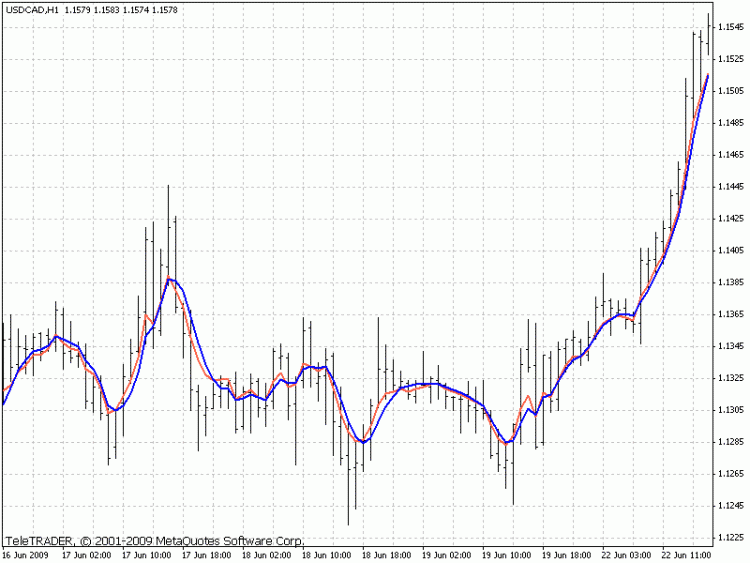Viewport: 750px width, 563px height.
Task: Select the 18 Jun 02:00 time label
Action: [266, 555]
